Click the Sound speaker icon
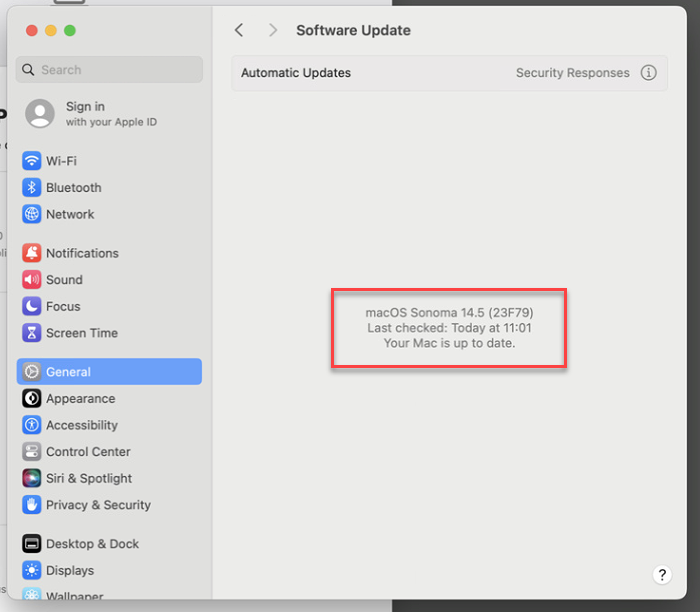 pyautogui.click(x=32, y=280)
